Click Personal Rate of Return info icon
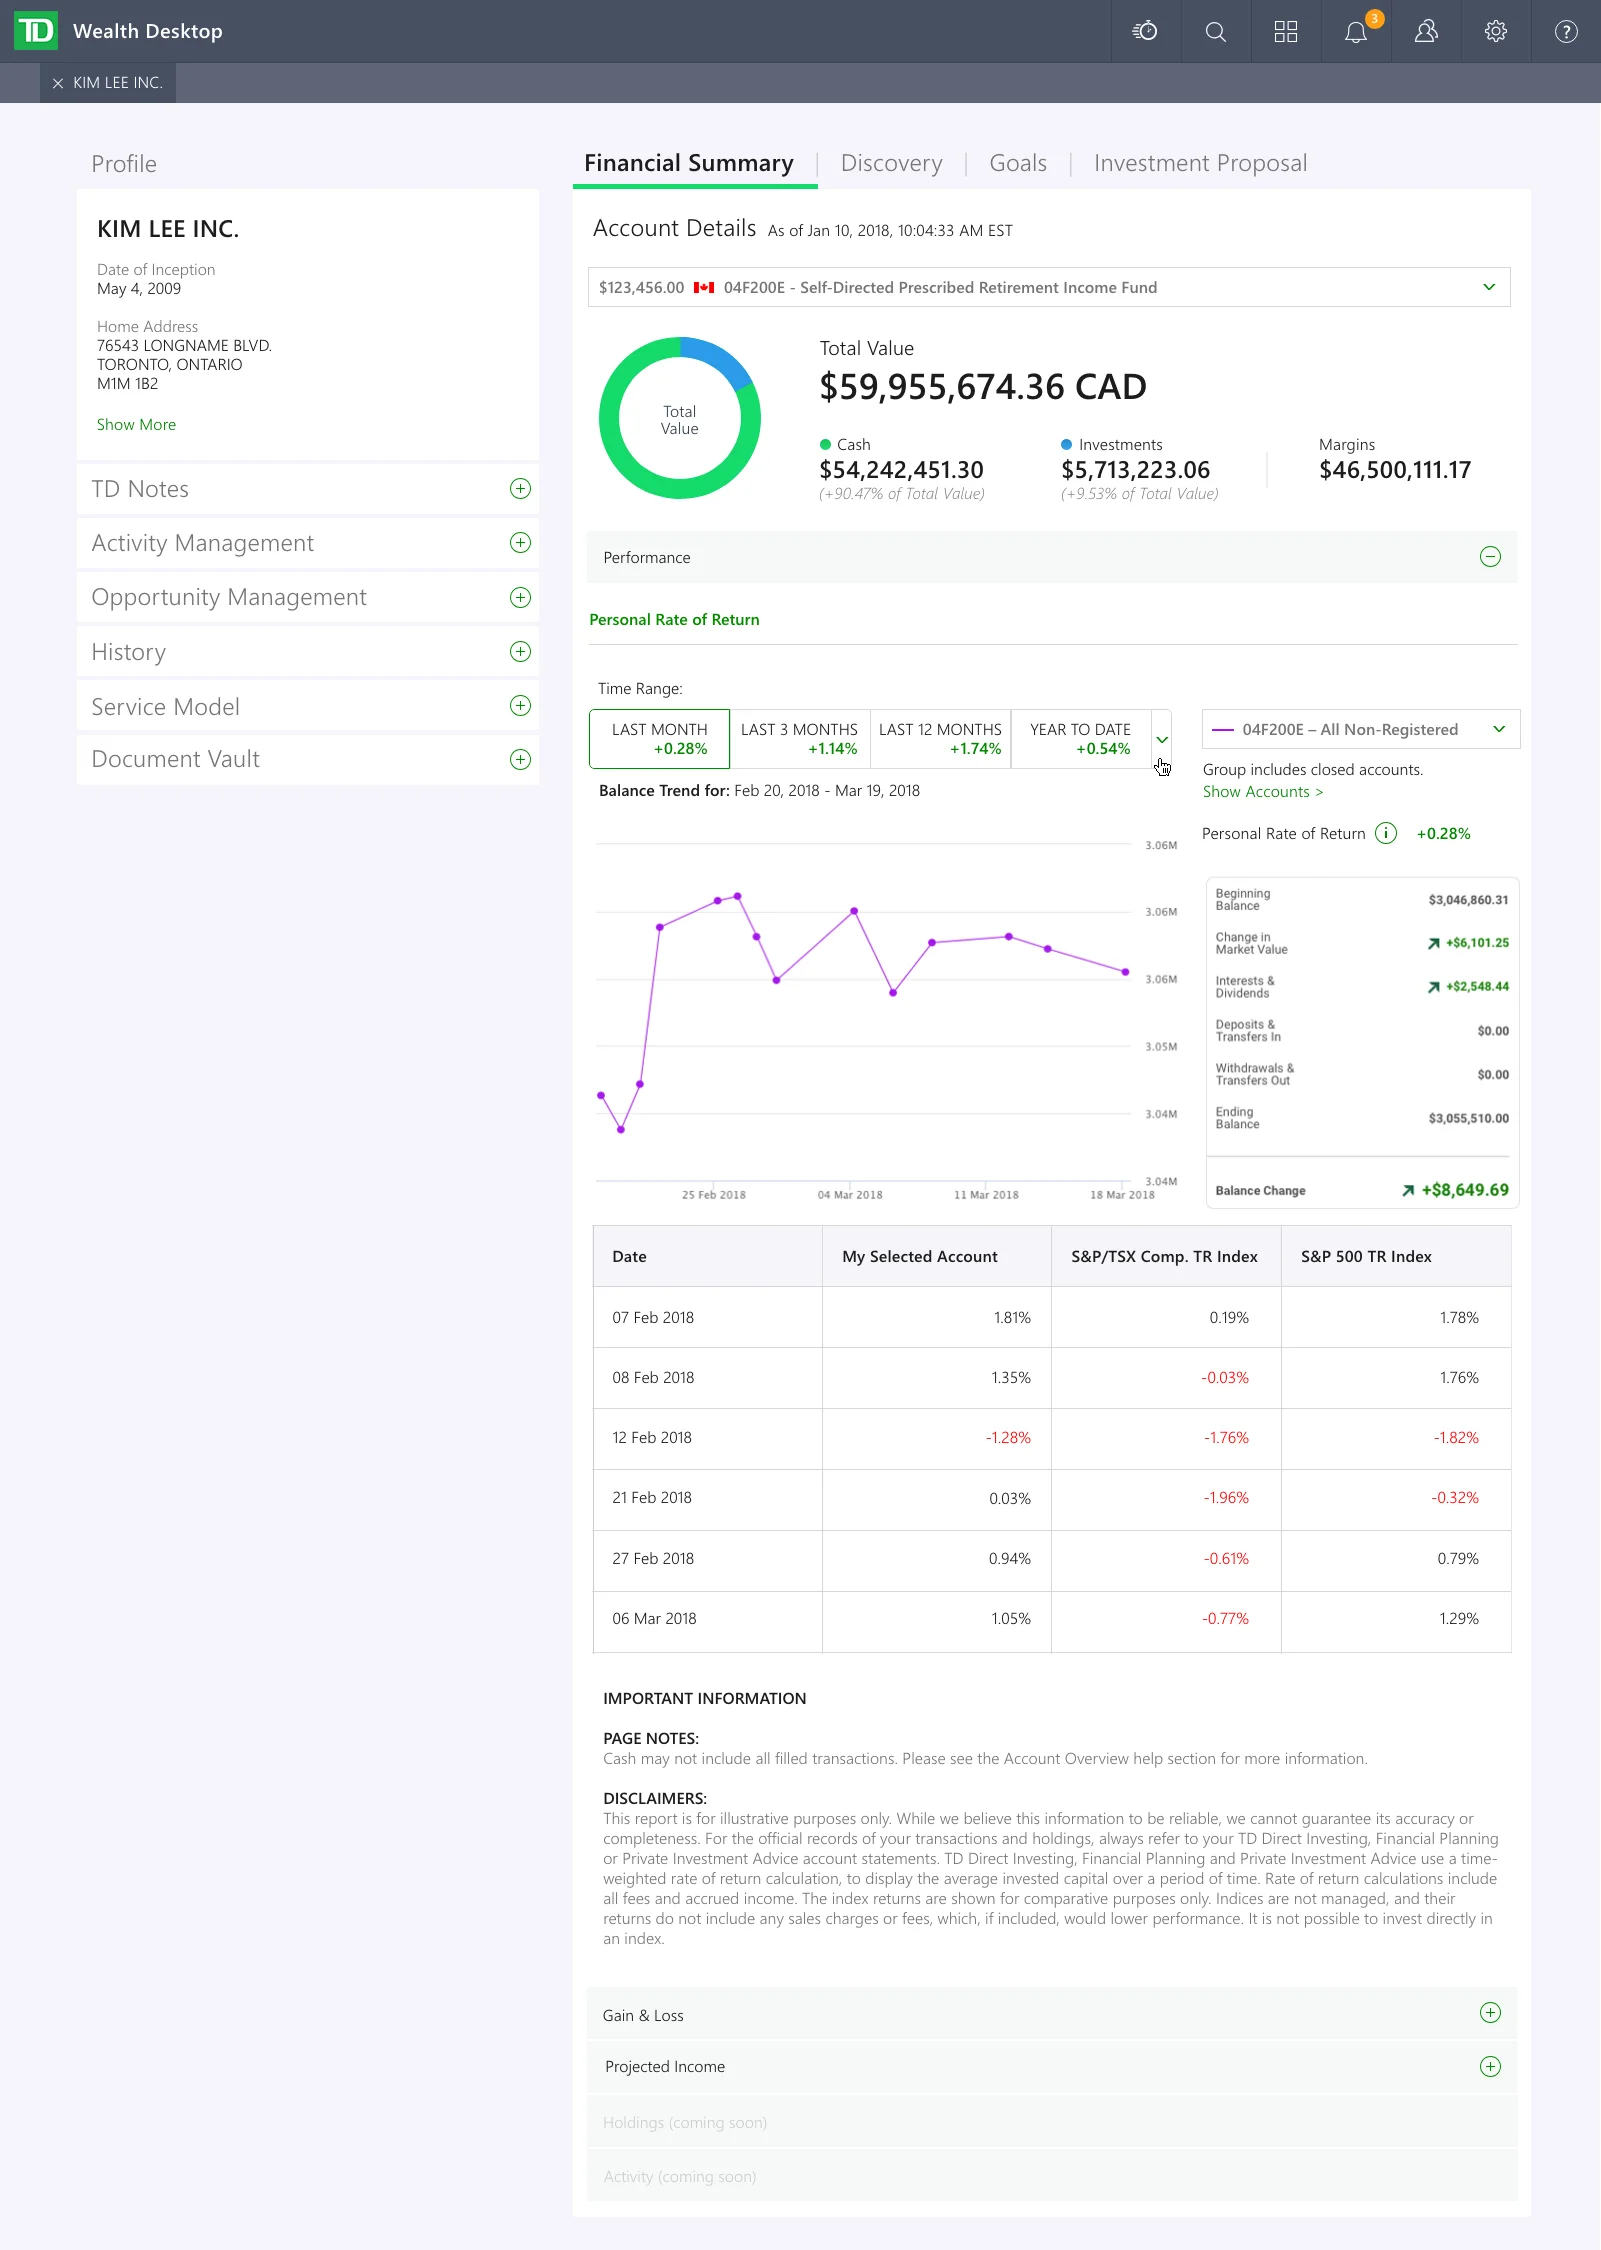 [x=1386, y=834]
